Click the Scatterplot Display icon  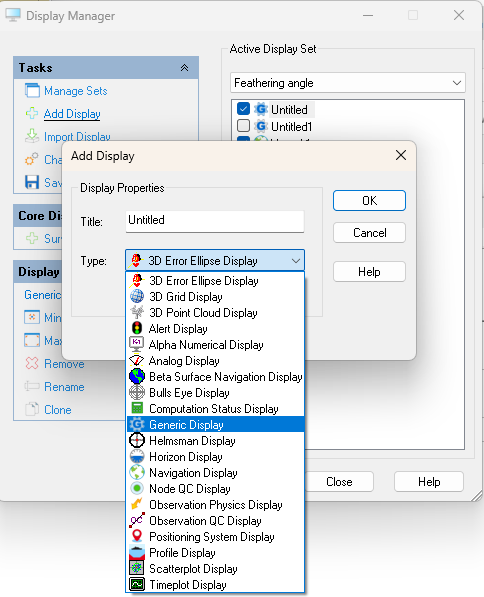[137, 568]
